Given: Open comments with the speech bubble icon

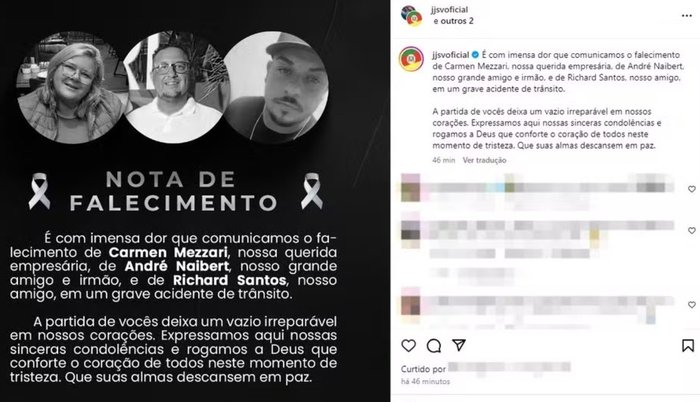Looking at the screenshot, I should pyautogui.click(x=433, y=346).
